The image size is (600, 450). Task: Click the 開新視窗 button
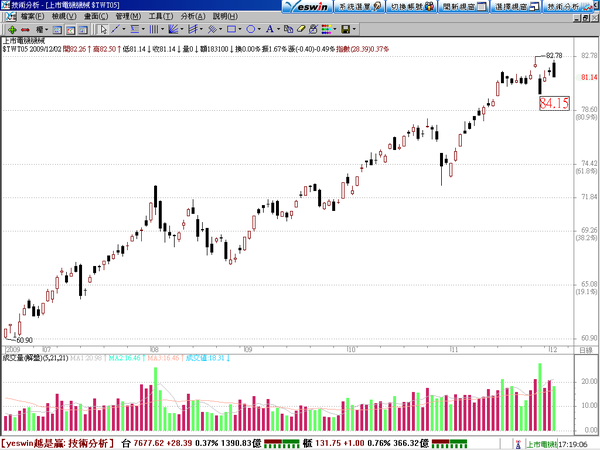tap(463, 7)
